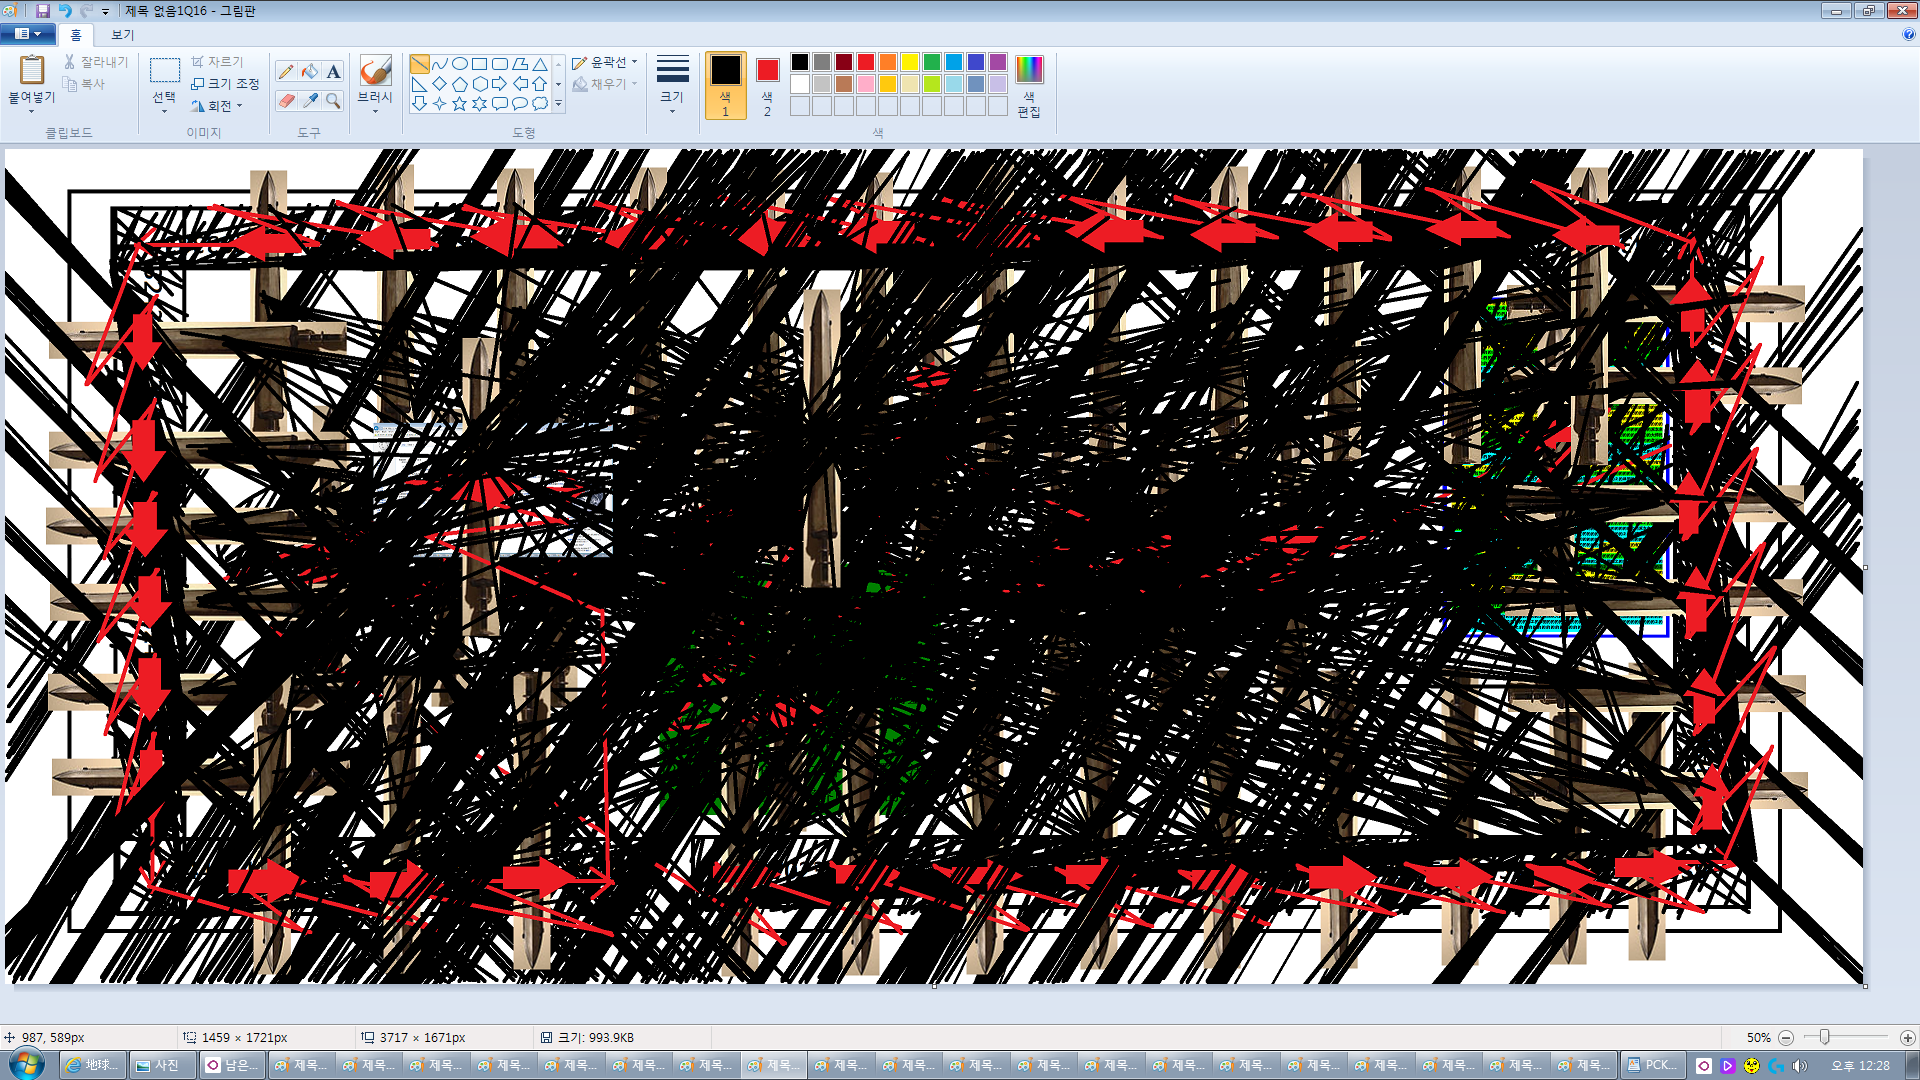
Task: Undo the last action
Action: (65, 10)
